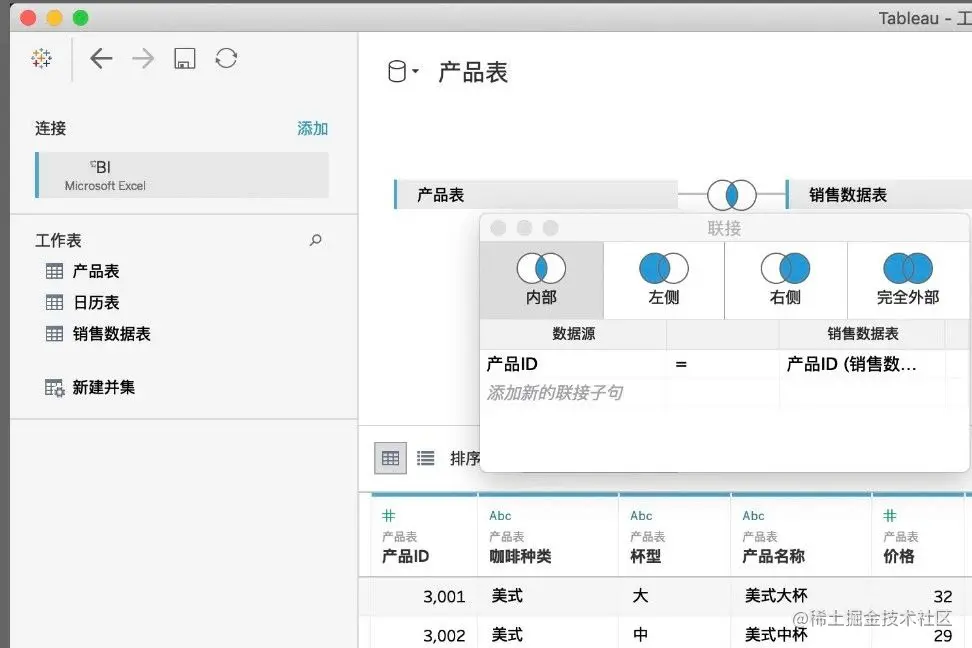Image resolution: width=972 pixels, height=648 pixels.
Task: Switch to metadata list view
Action: point(425,458)
